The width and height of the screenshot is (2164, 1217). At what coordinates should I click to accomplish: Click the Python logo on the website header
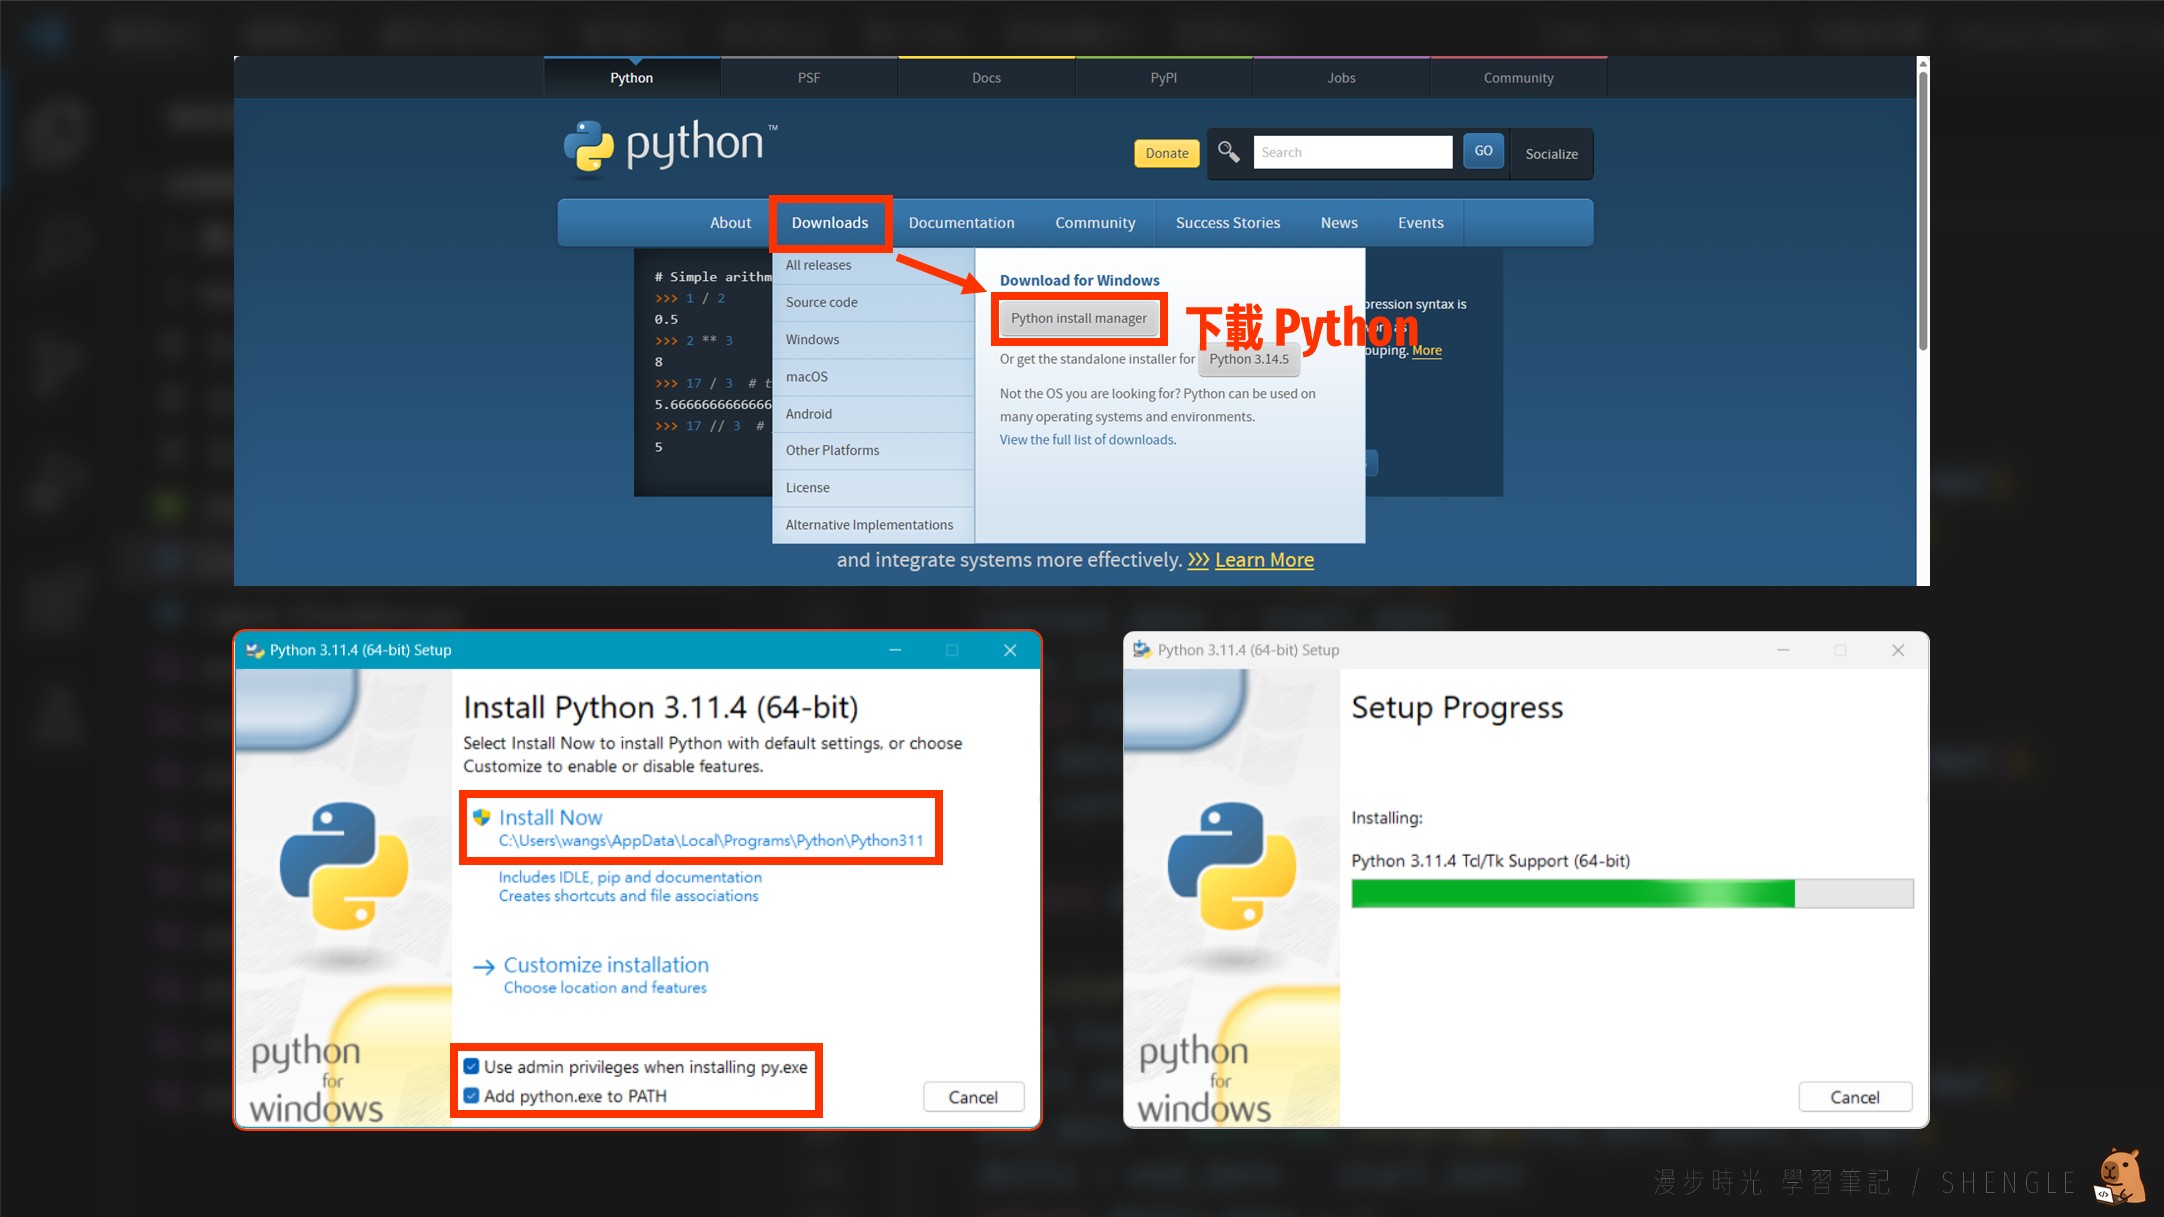click(x=670, y=146)
